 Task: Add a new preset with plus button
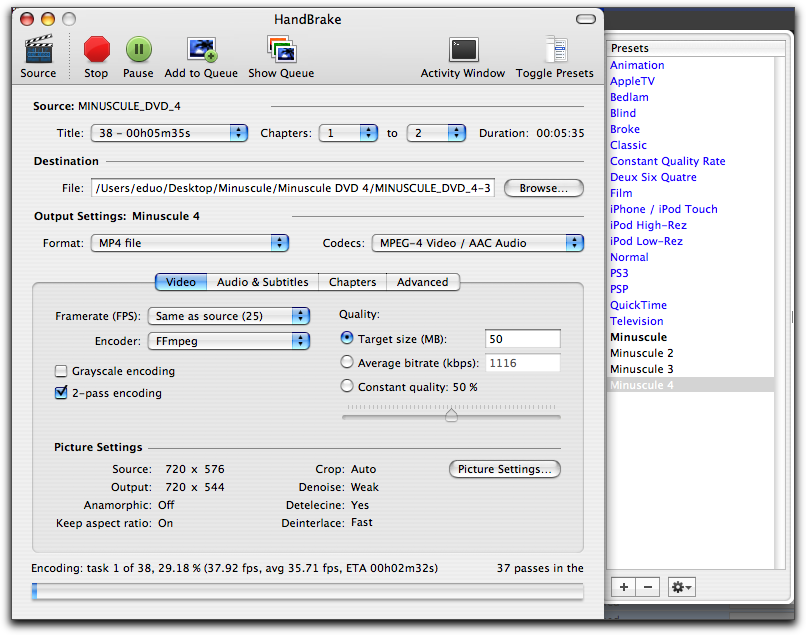[624, 587]
